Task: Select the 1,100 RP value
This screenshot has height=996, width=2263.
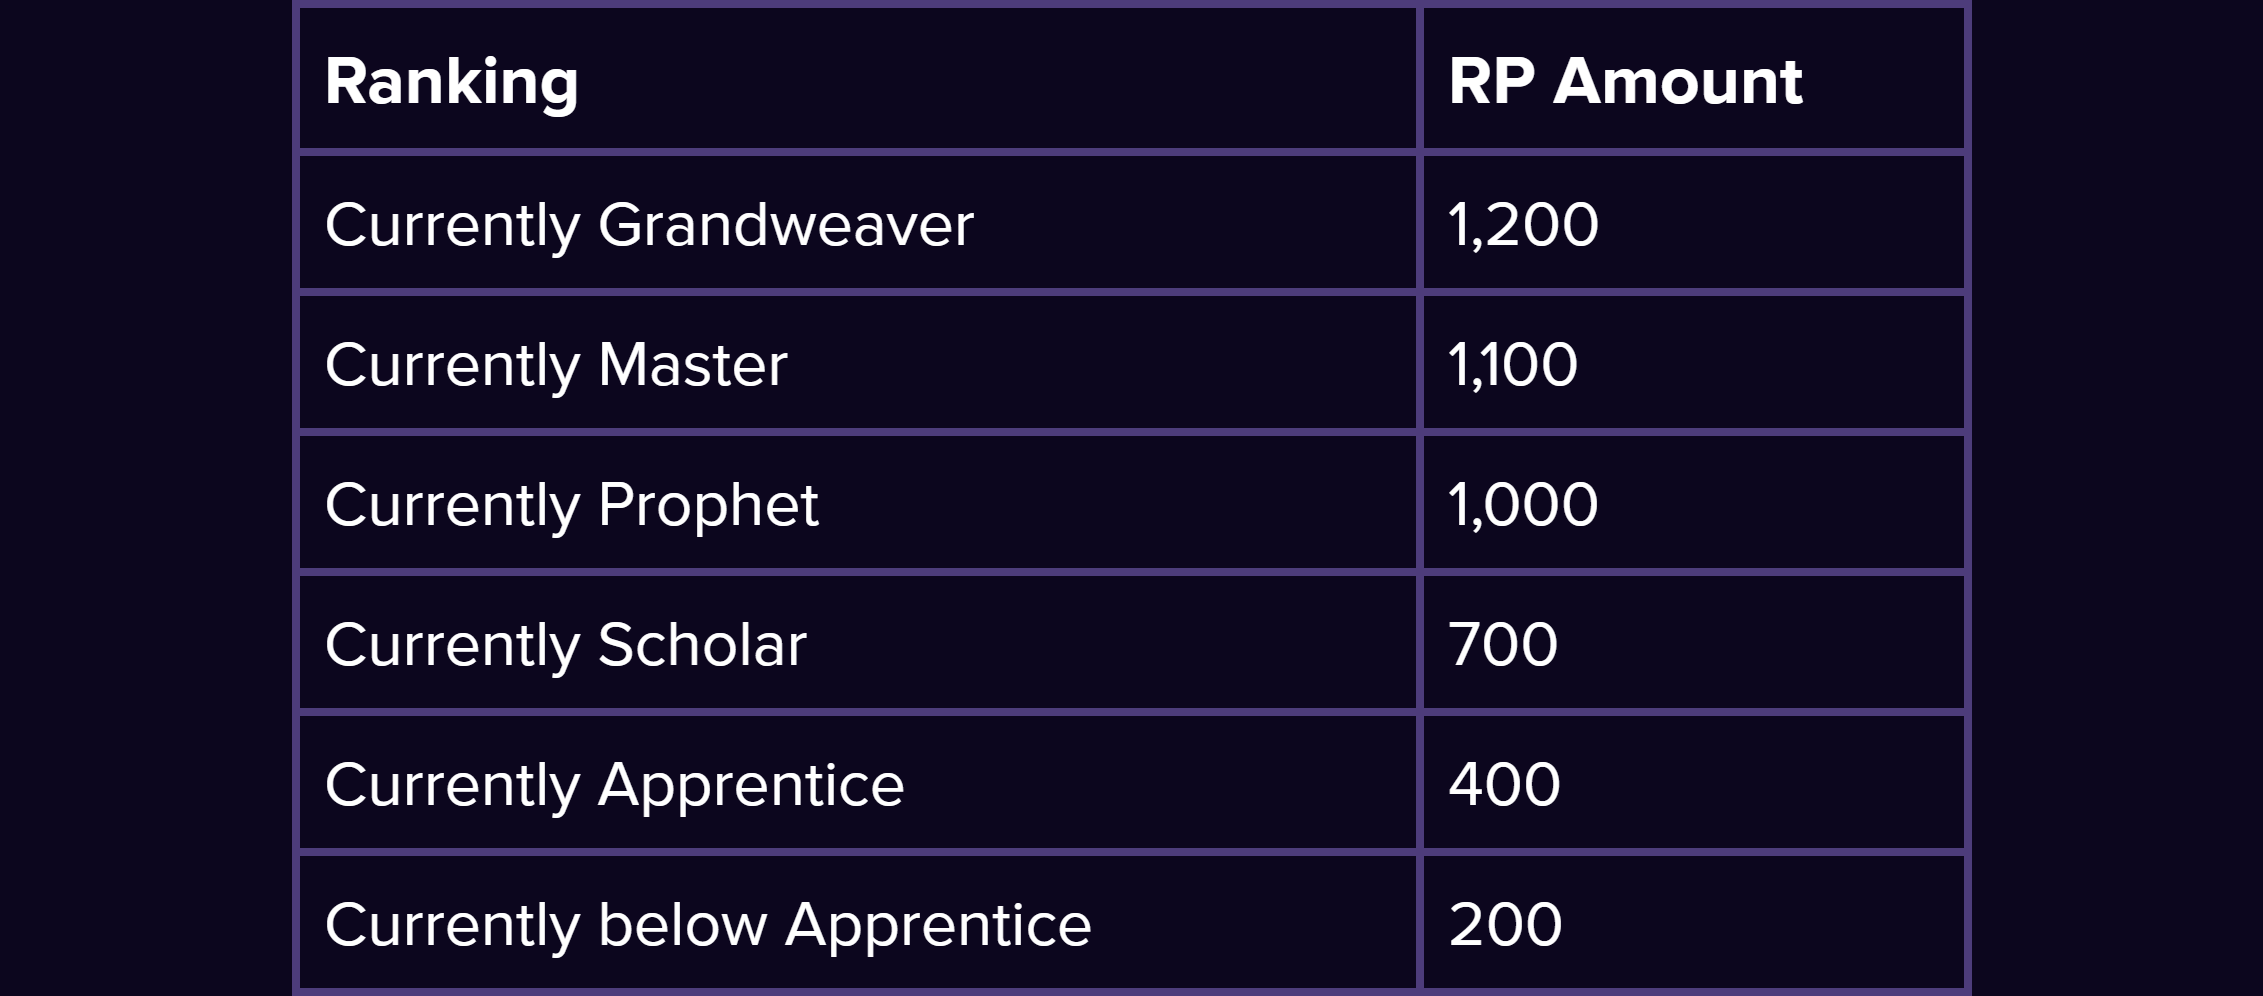Action: click(1513, 365)
